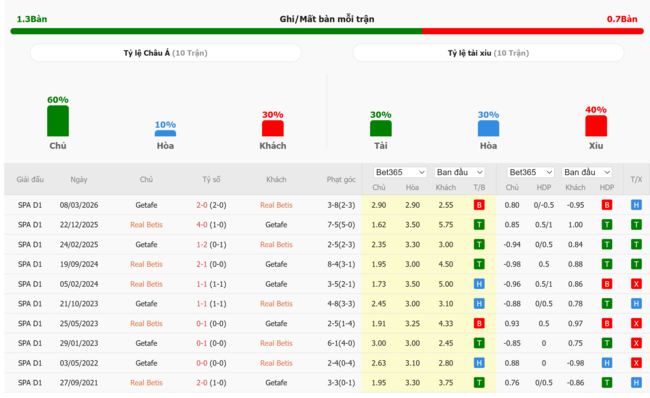Click the blue H T/X badge in 21/10/2023 row
The height and width of the screenshot is (398, 650).
pos(636,303)
